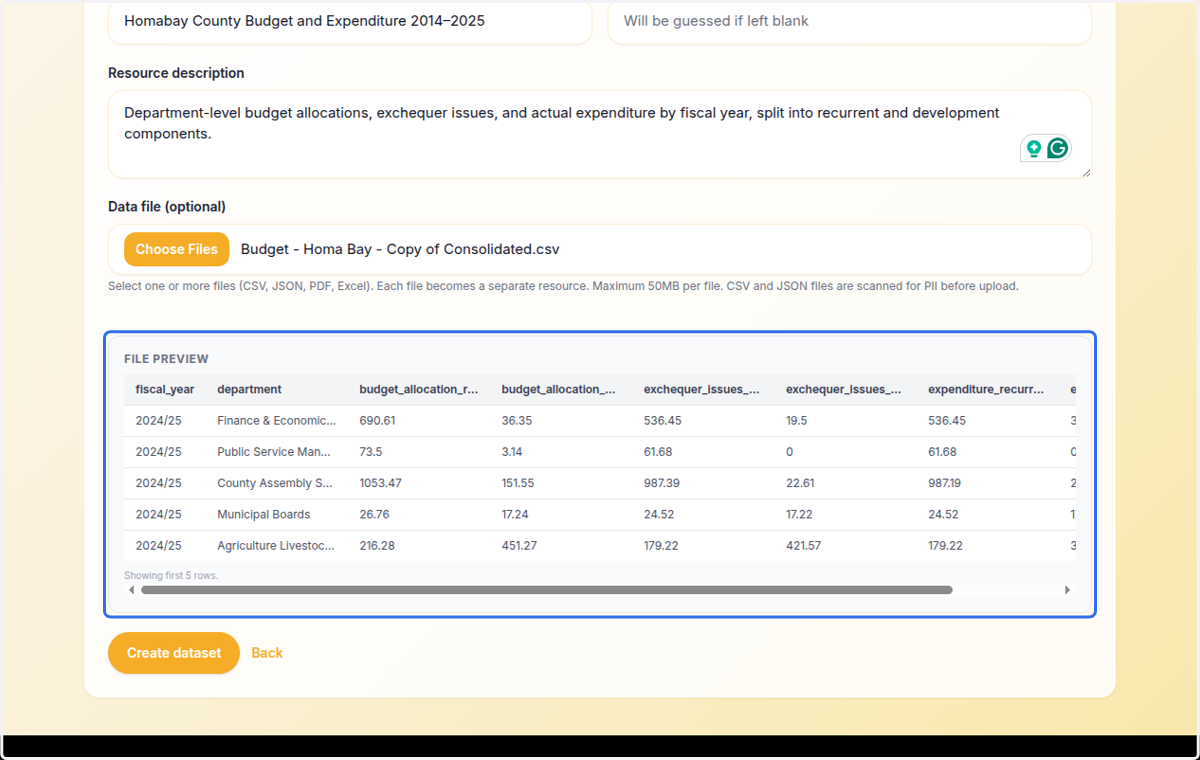
Task: Click the preview scrollbar left arrow
Action: tap(132, 590)
